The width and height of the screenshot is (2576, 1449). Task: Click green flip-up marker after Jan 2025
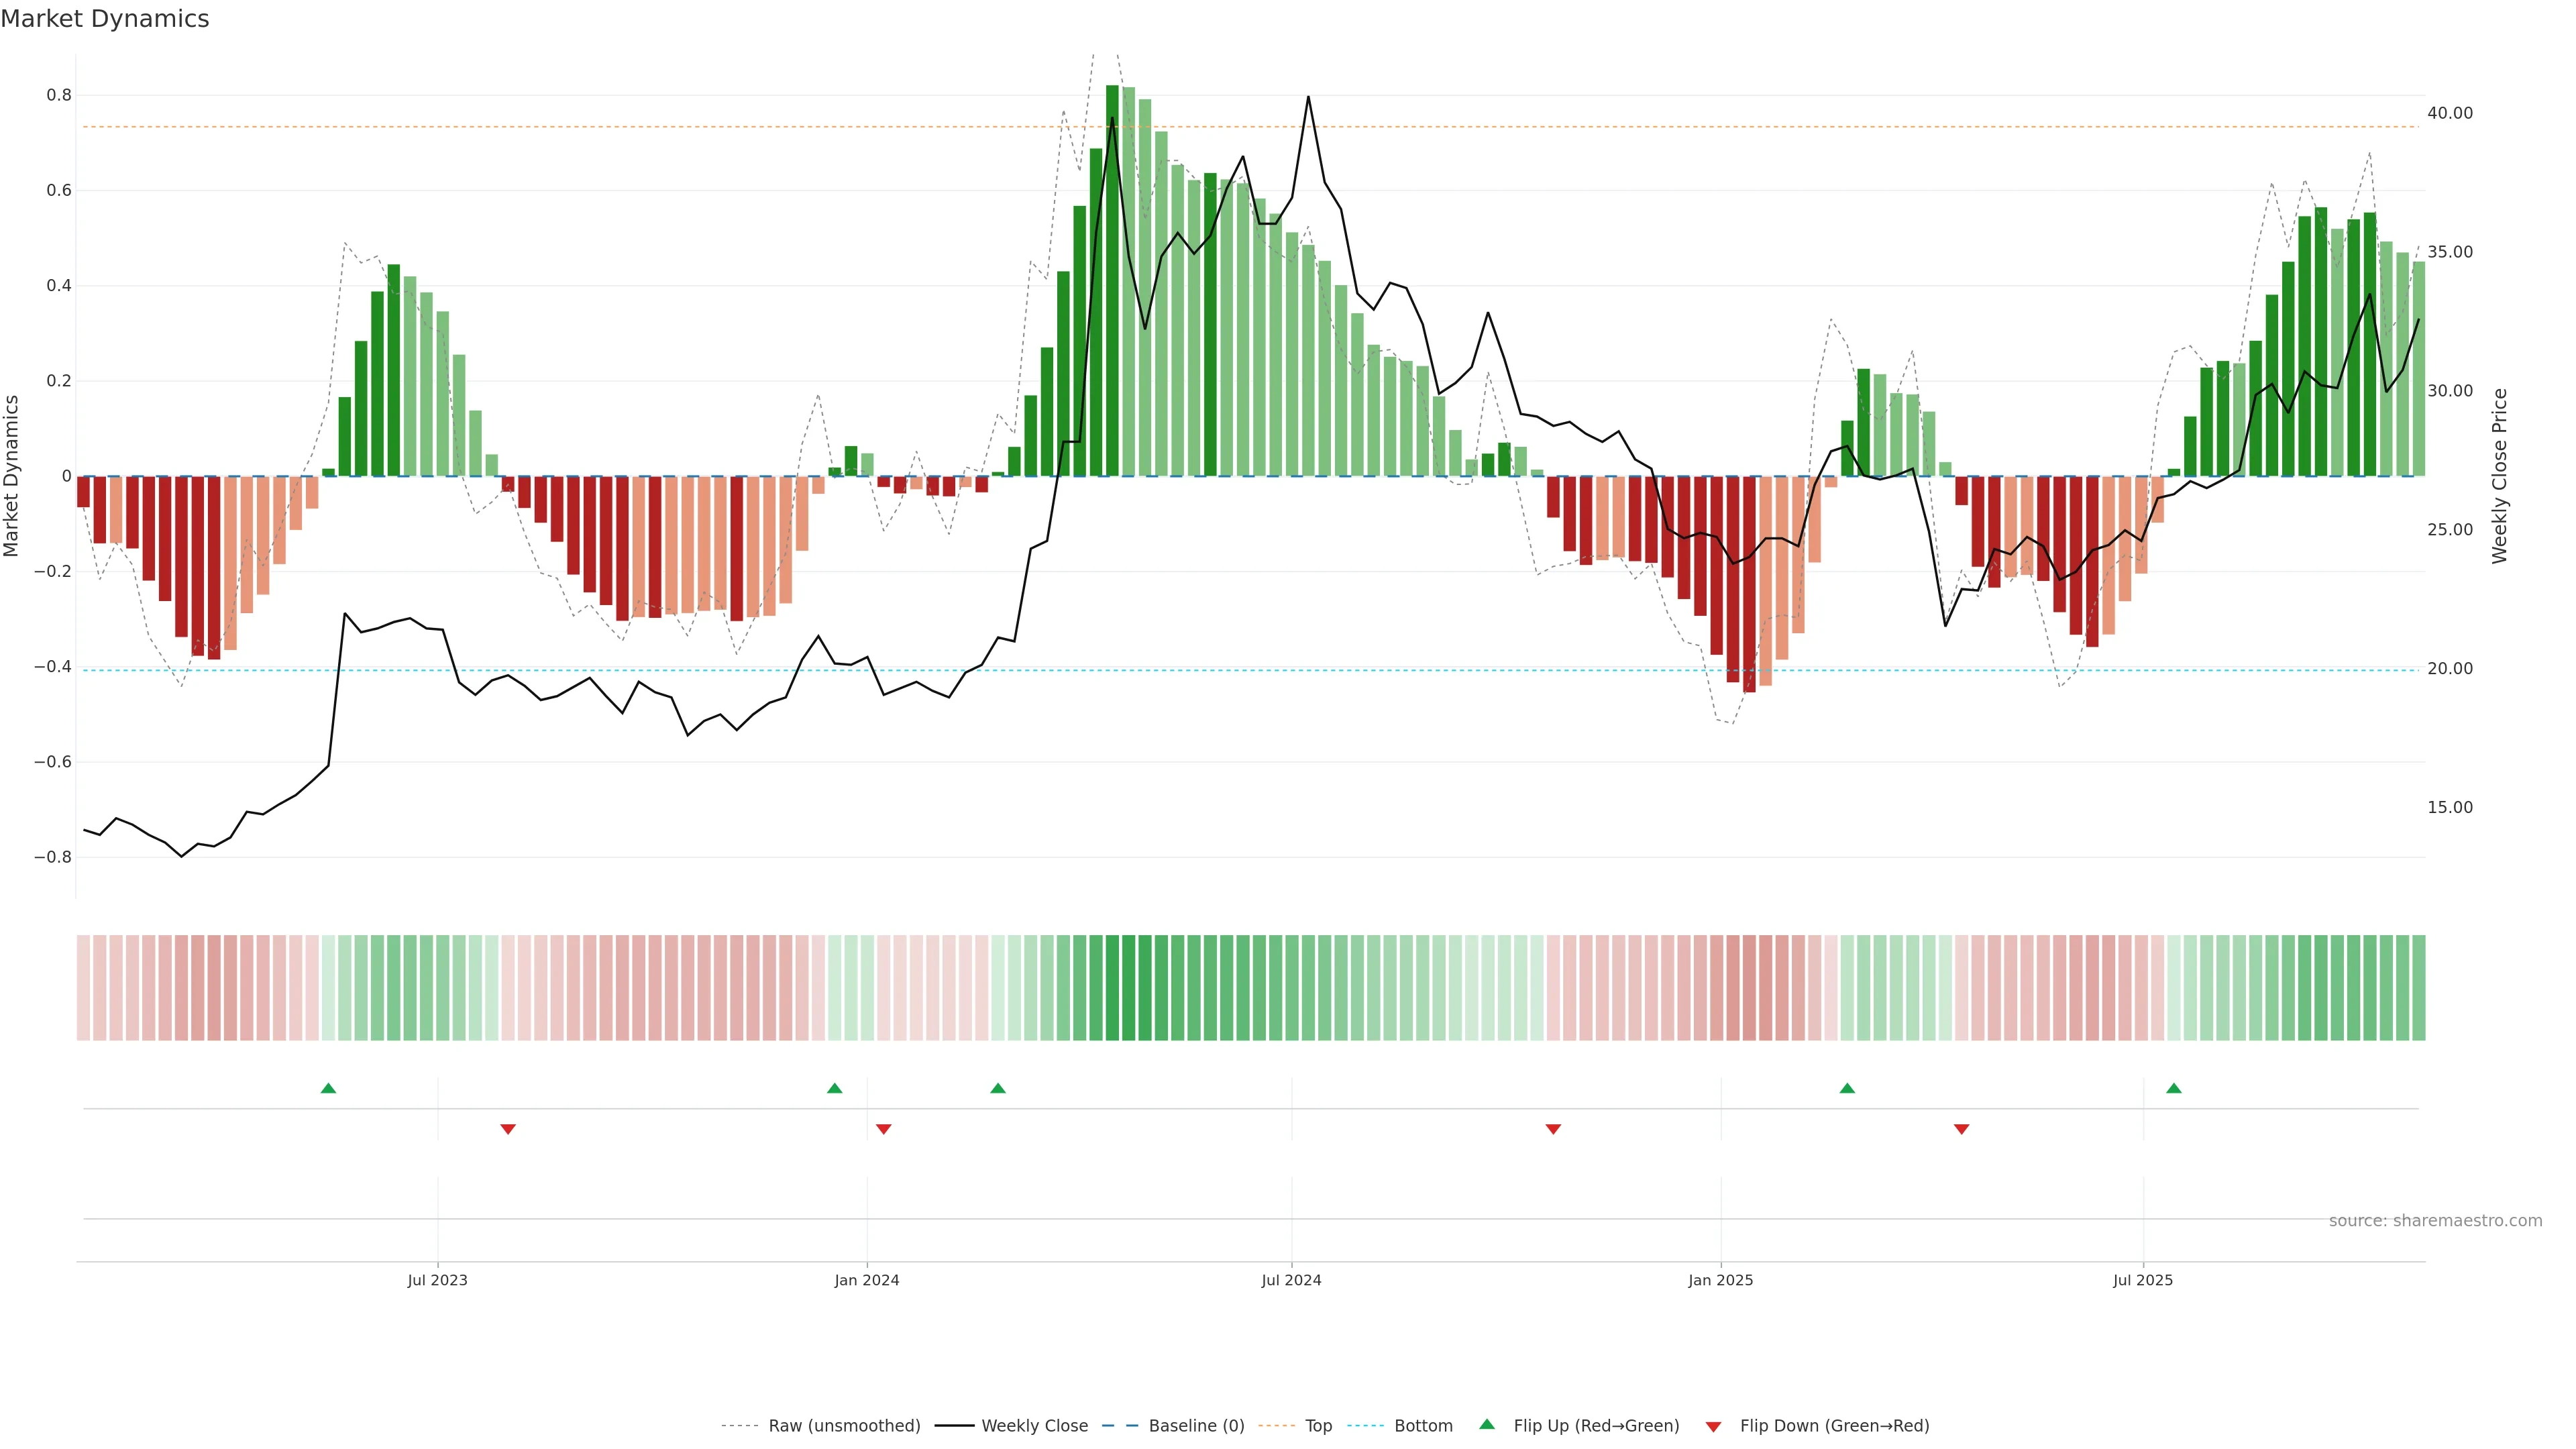tap(1847, 1088)
